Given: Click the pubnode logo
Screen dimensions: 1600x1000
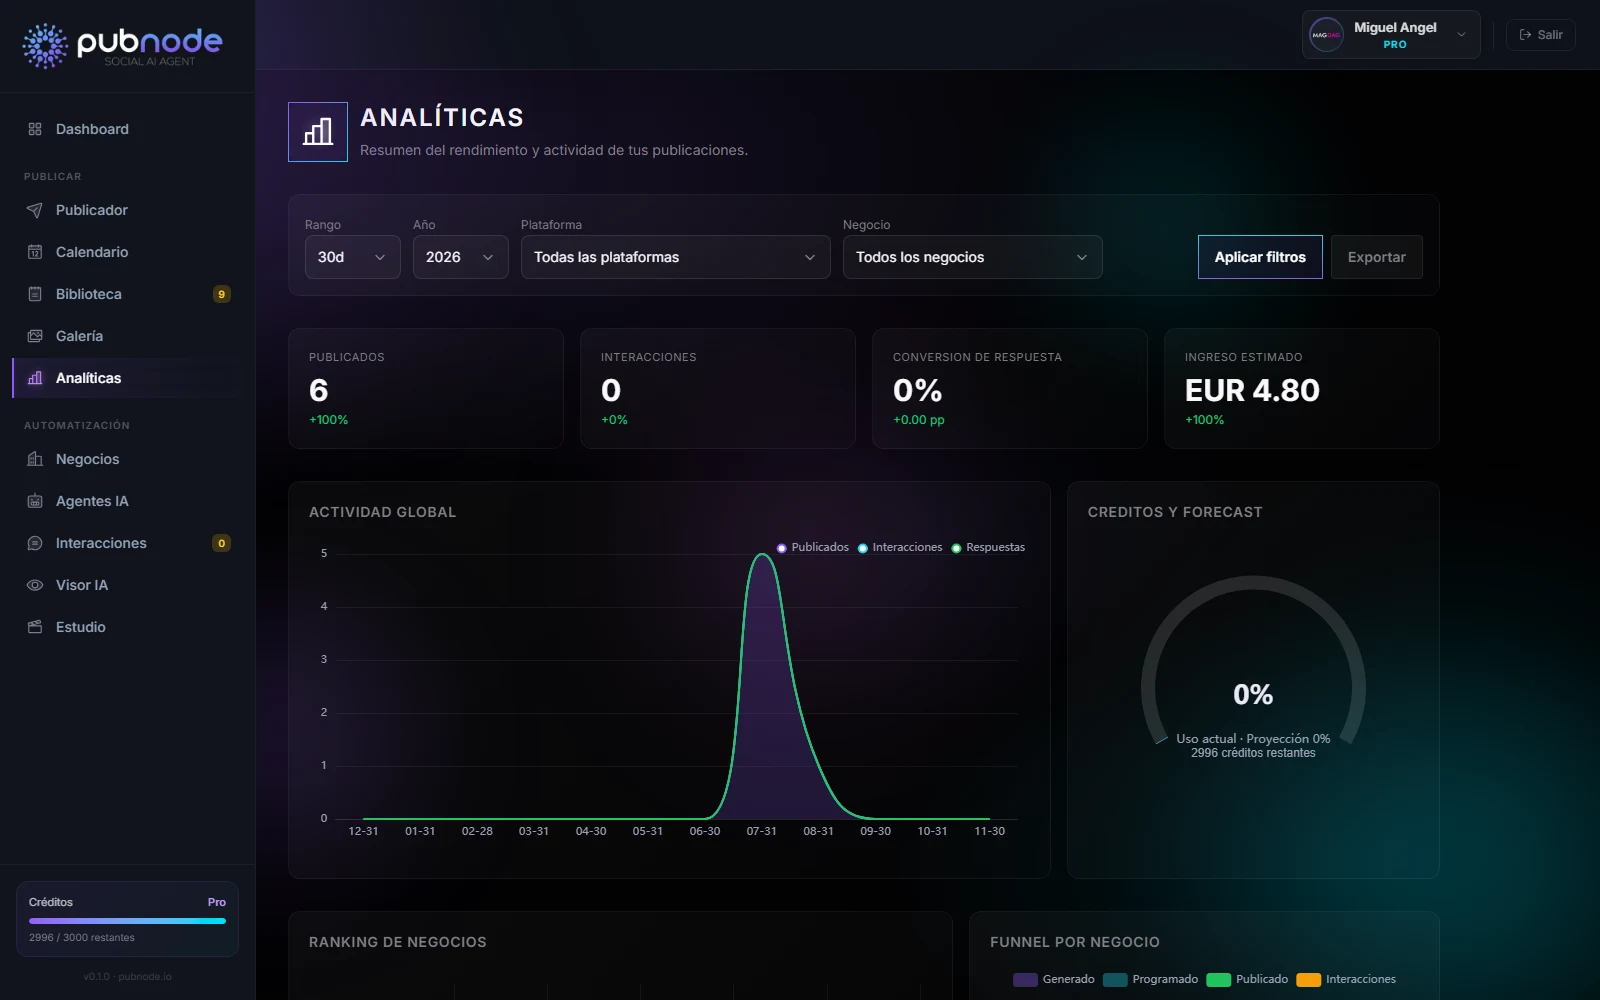Looking at the screenshot, I should click(x=122, y=45).
